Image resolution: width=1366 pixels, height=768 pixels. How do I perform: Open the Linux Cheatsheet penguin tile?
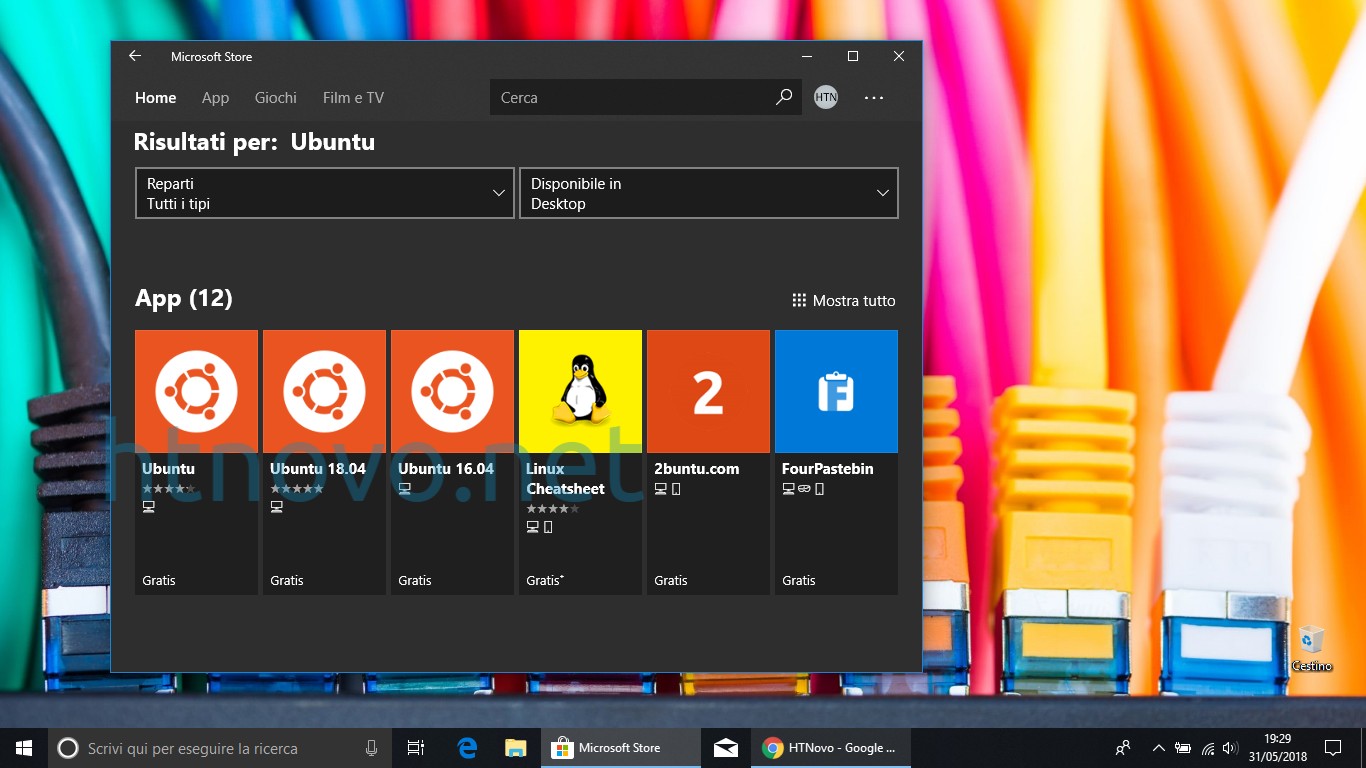[580, 391]
